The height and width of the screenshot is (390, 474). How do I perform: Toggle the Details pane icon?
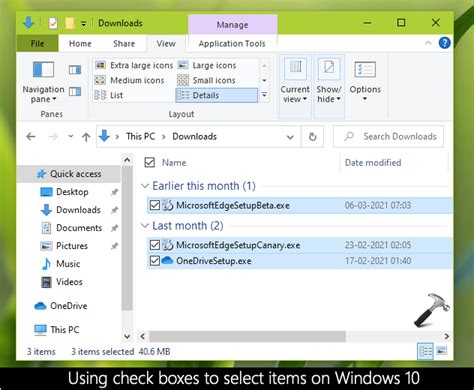tap(75, 91)
